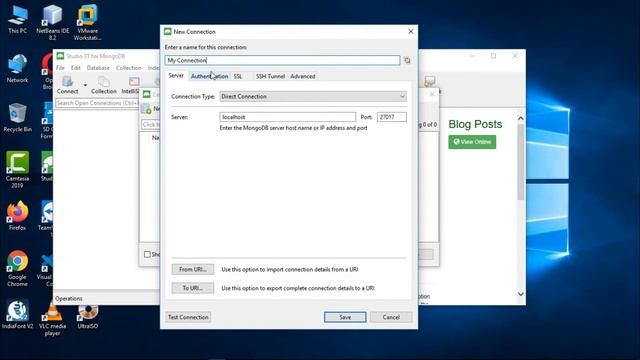The width and height of the screenshot is (640, 360).
Task: Open Database menu in Studio 3T
Action: 98,68
